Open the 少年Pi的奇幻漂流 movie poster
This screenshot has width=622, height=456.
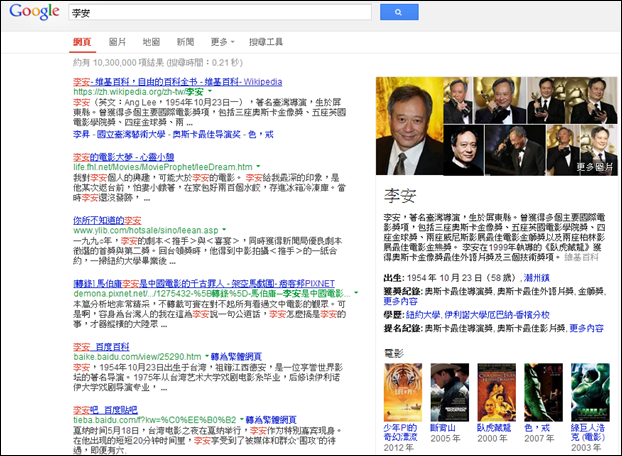tap(403, 392)
